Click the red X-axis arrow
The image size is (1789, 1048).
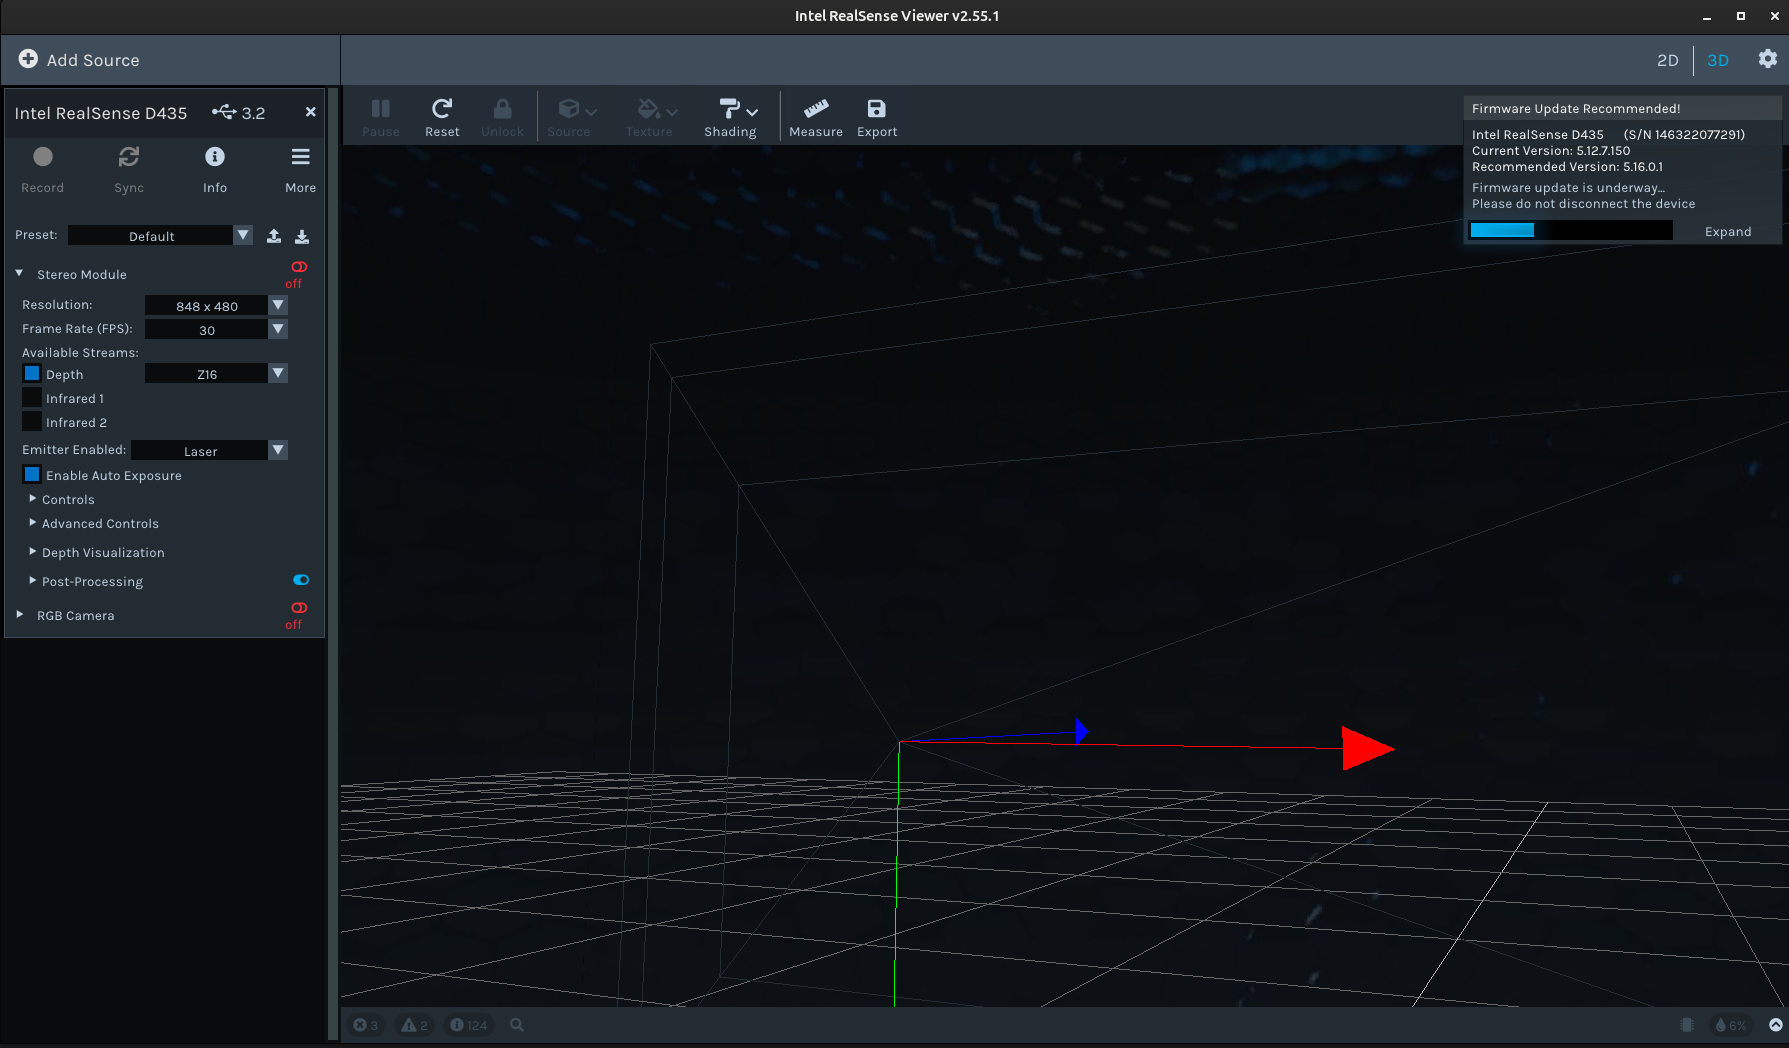(x=1367, y=748)
